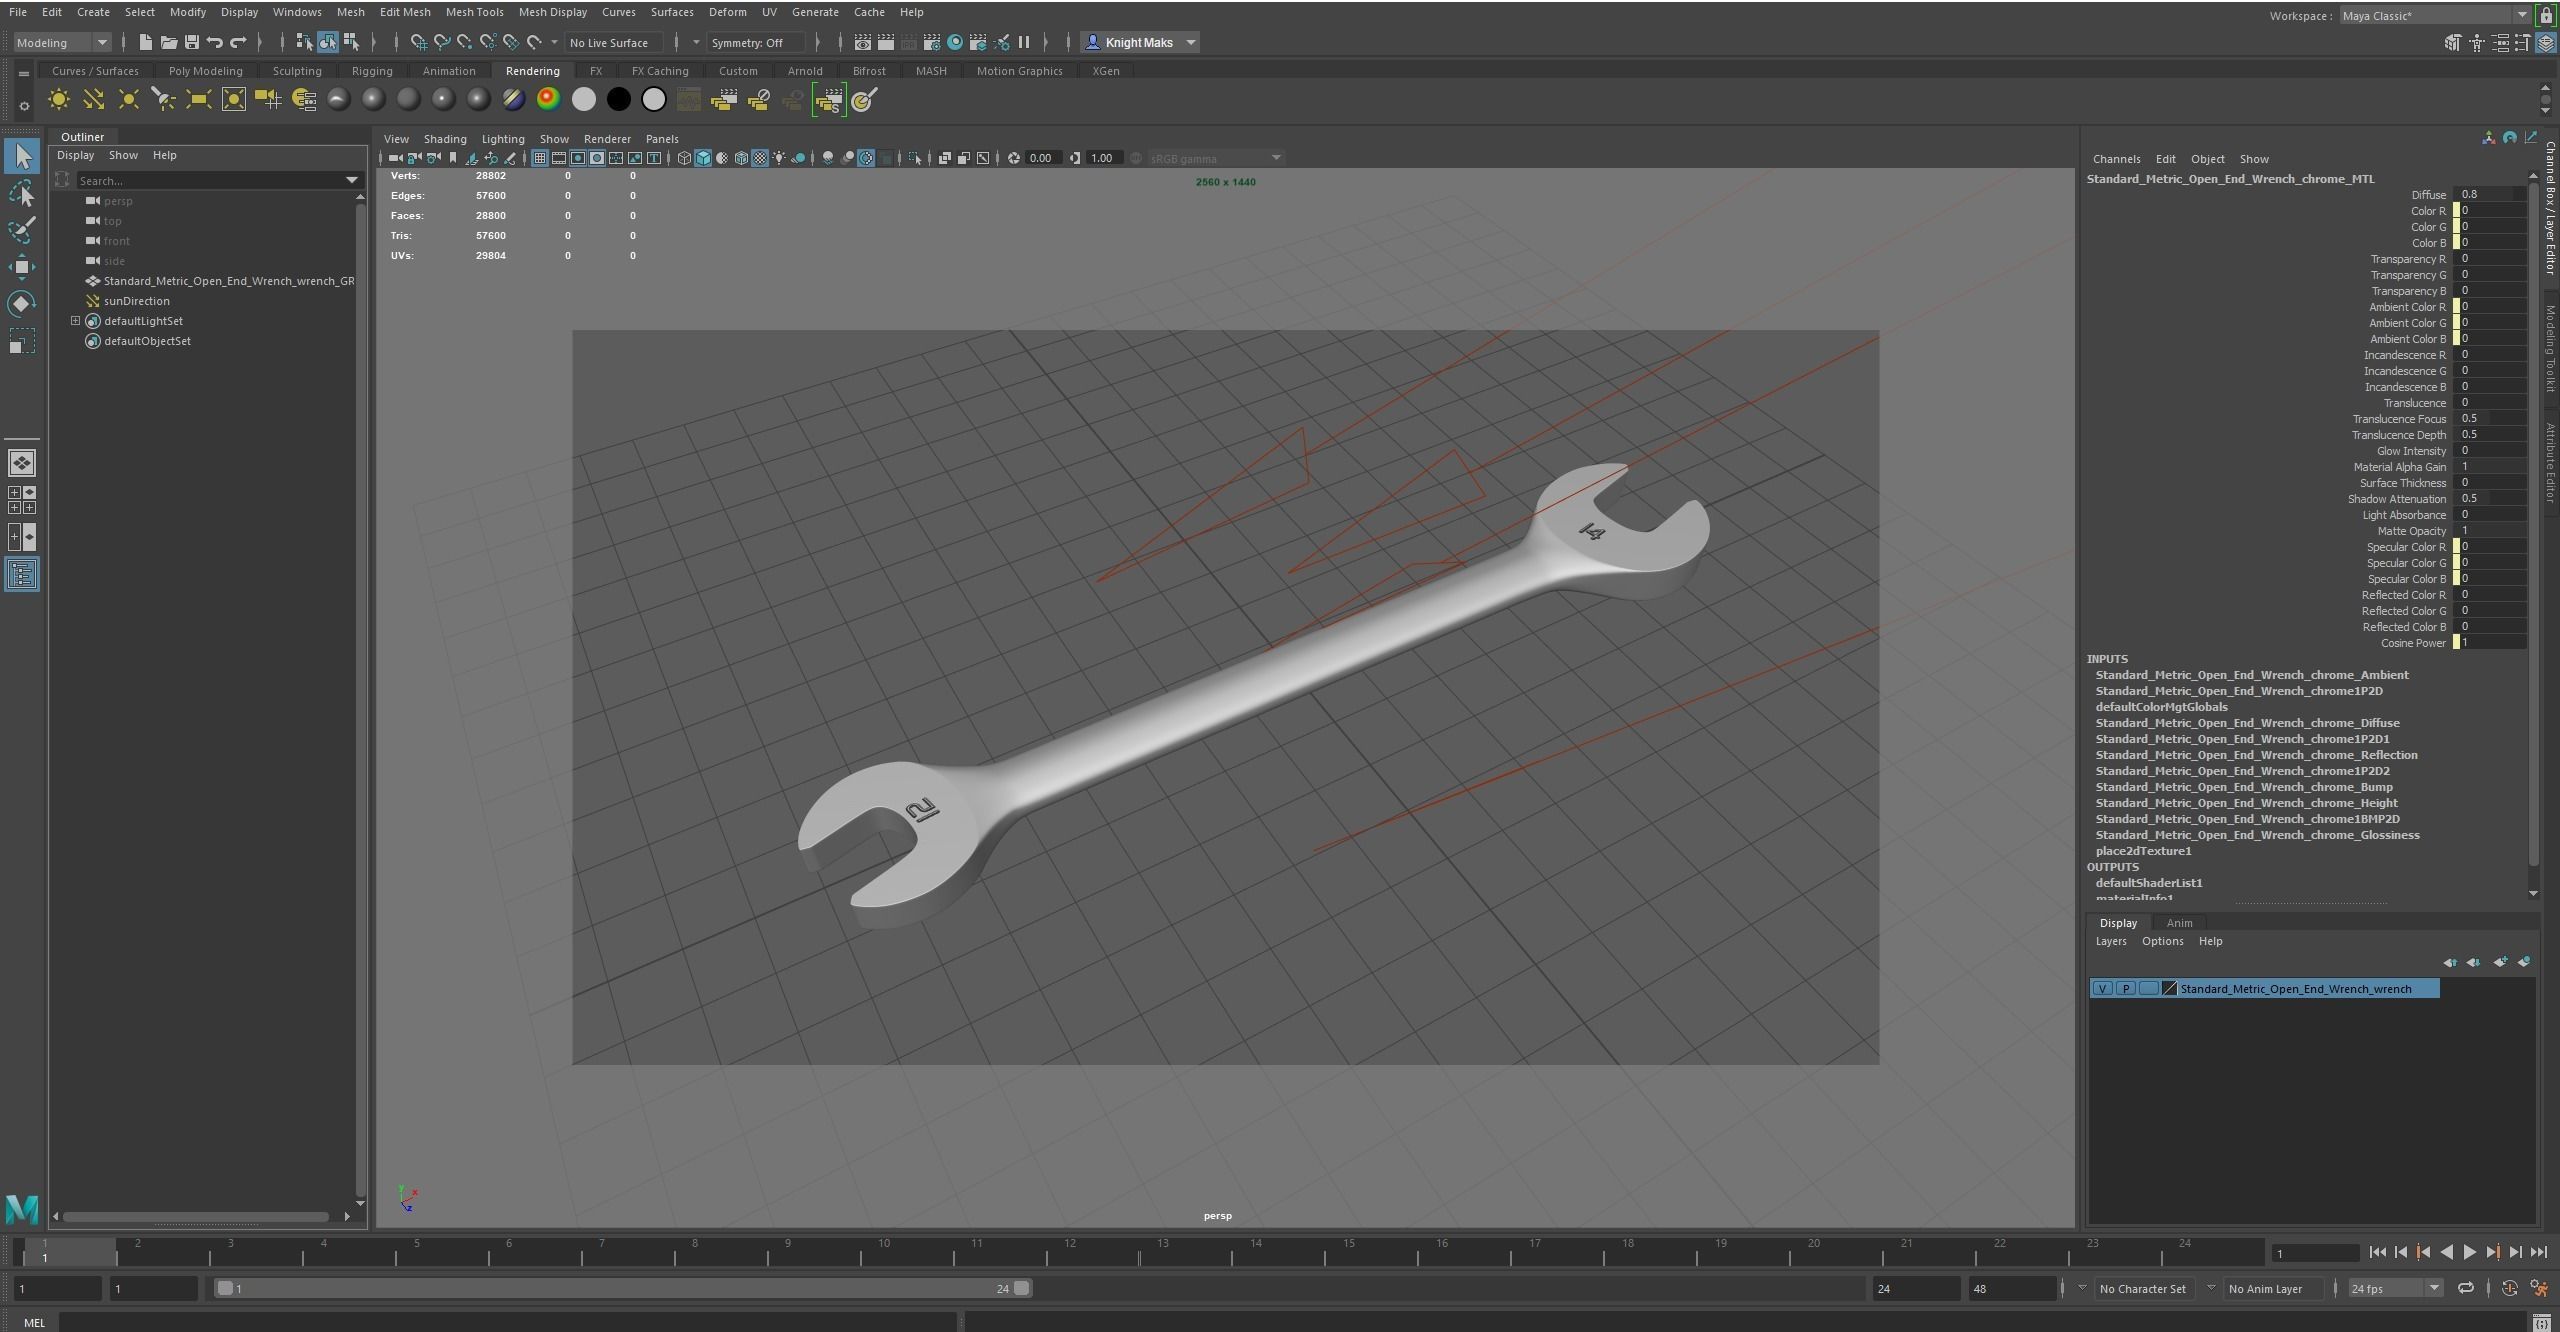Switch to the Poly Modeling shelf tab
2560x1332 pixels.
tap(205, 71)
